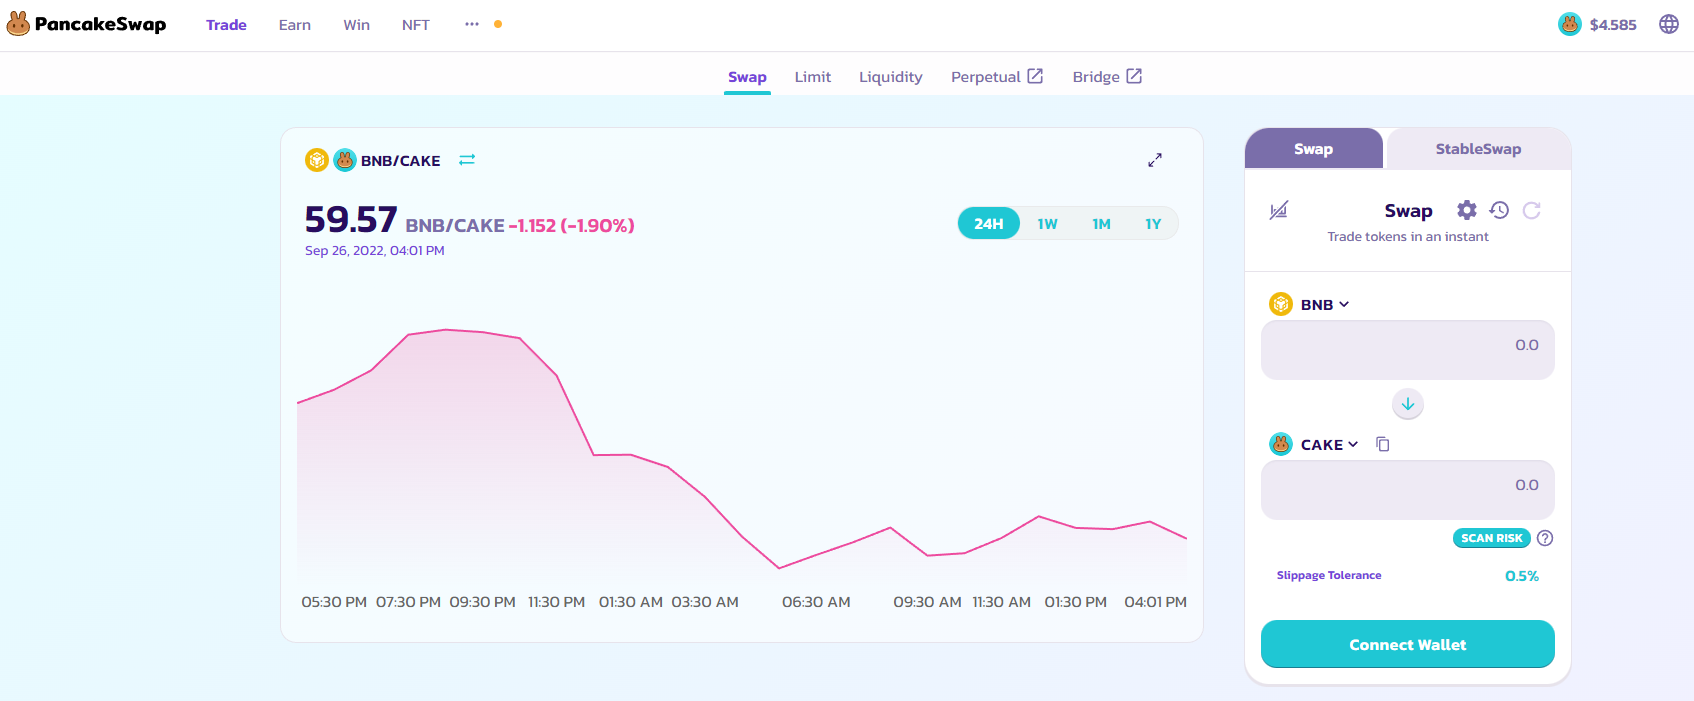Click the 0.5% slippage value

1522,576
